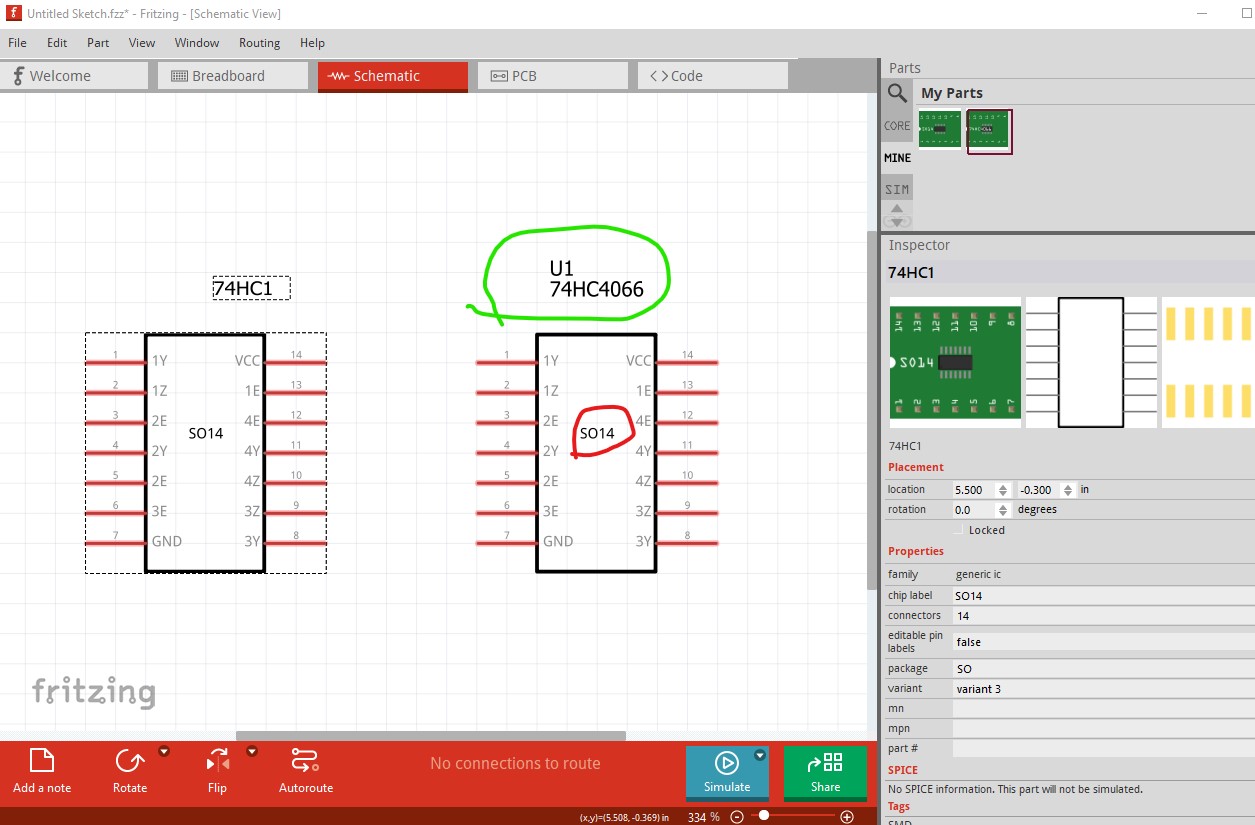Select the 74HC1 label on canvas
Screen dimensions: 1255x825
click(x=250, y=289)
